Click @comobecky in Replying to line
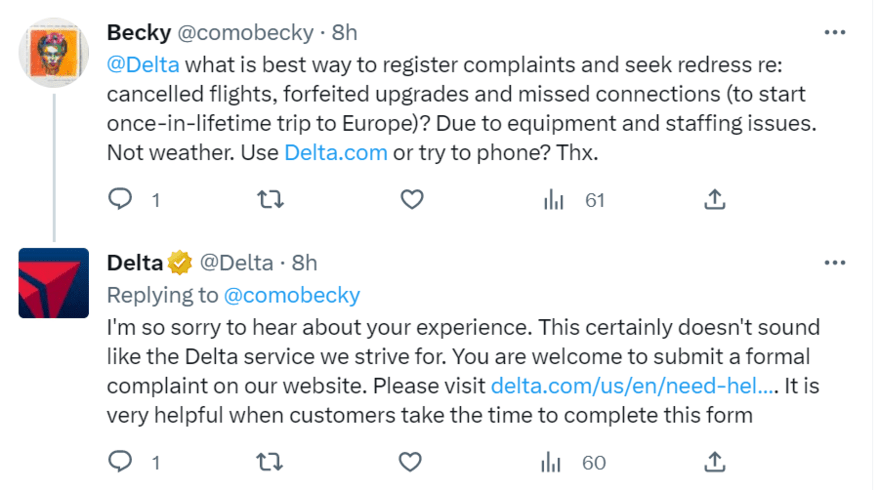This screenshot has height=490, width=880. tap(292, 295)
